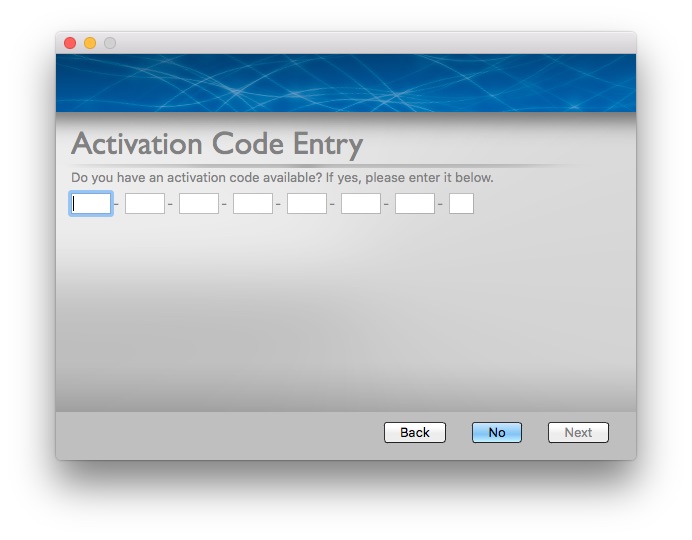The width and height of the screenshot is (692, 540).
Task: Click the second activation code field
Action: coord(145,203)
